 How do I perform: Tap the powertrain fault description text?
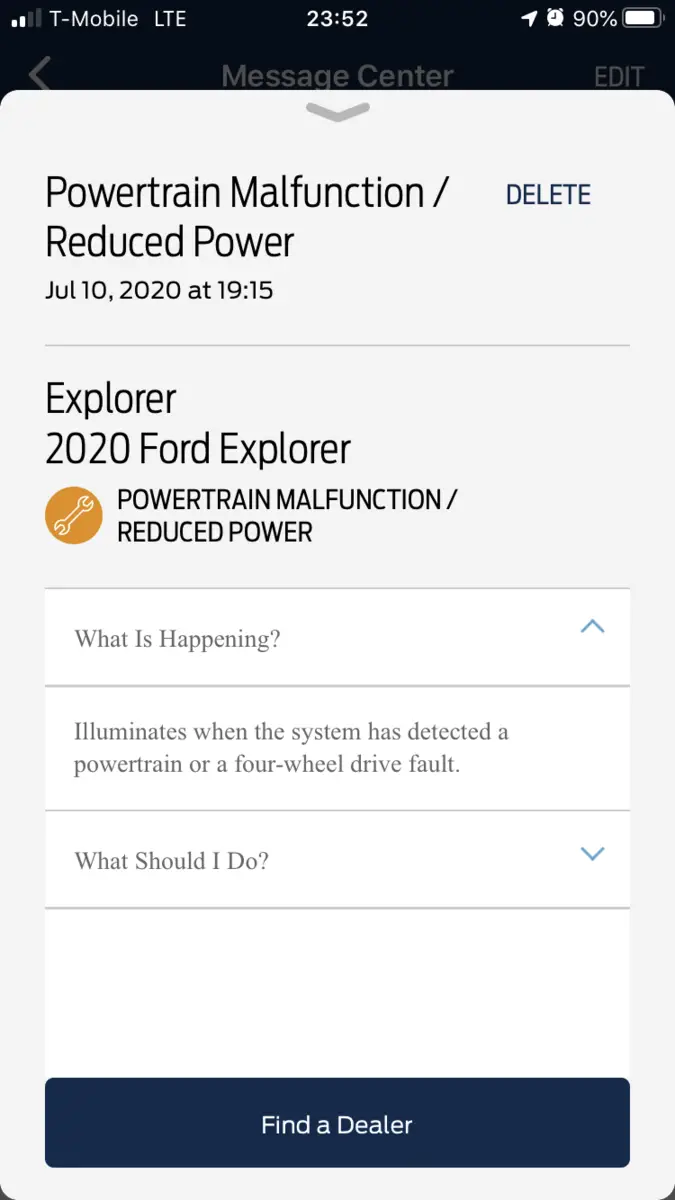(291, 749)
